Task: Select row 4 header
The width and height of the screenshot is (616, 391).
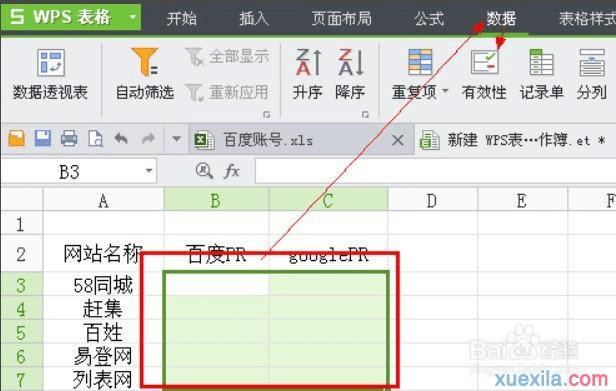Action: [21, 308]
